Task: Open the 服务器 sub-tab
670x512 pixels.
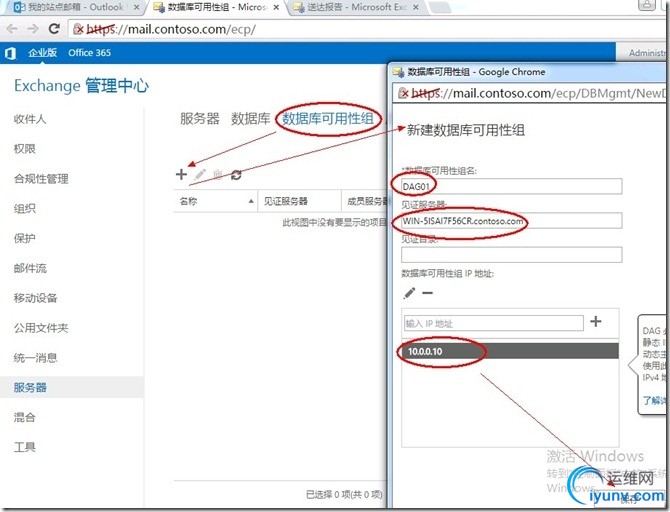Action: point(200,119)
